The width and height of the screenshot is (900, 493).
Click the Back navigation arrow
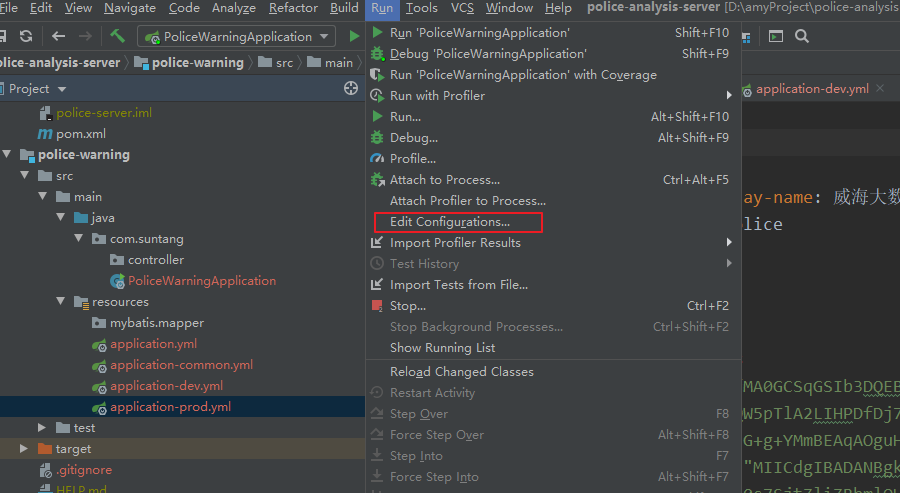pyautogui.click(x=59, y=36)
